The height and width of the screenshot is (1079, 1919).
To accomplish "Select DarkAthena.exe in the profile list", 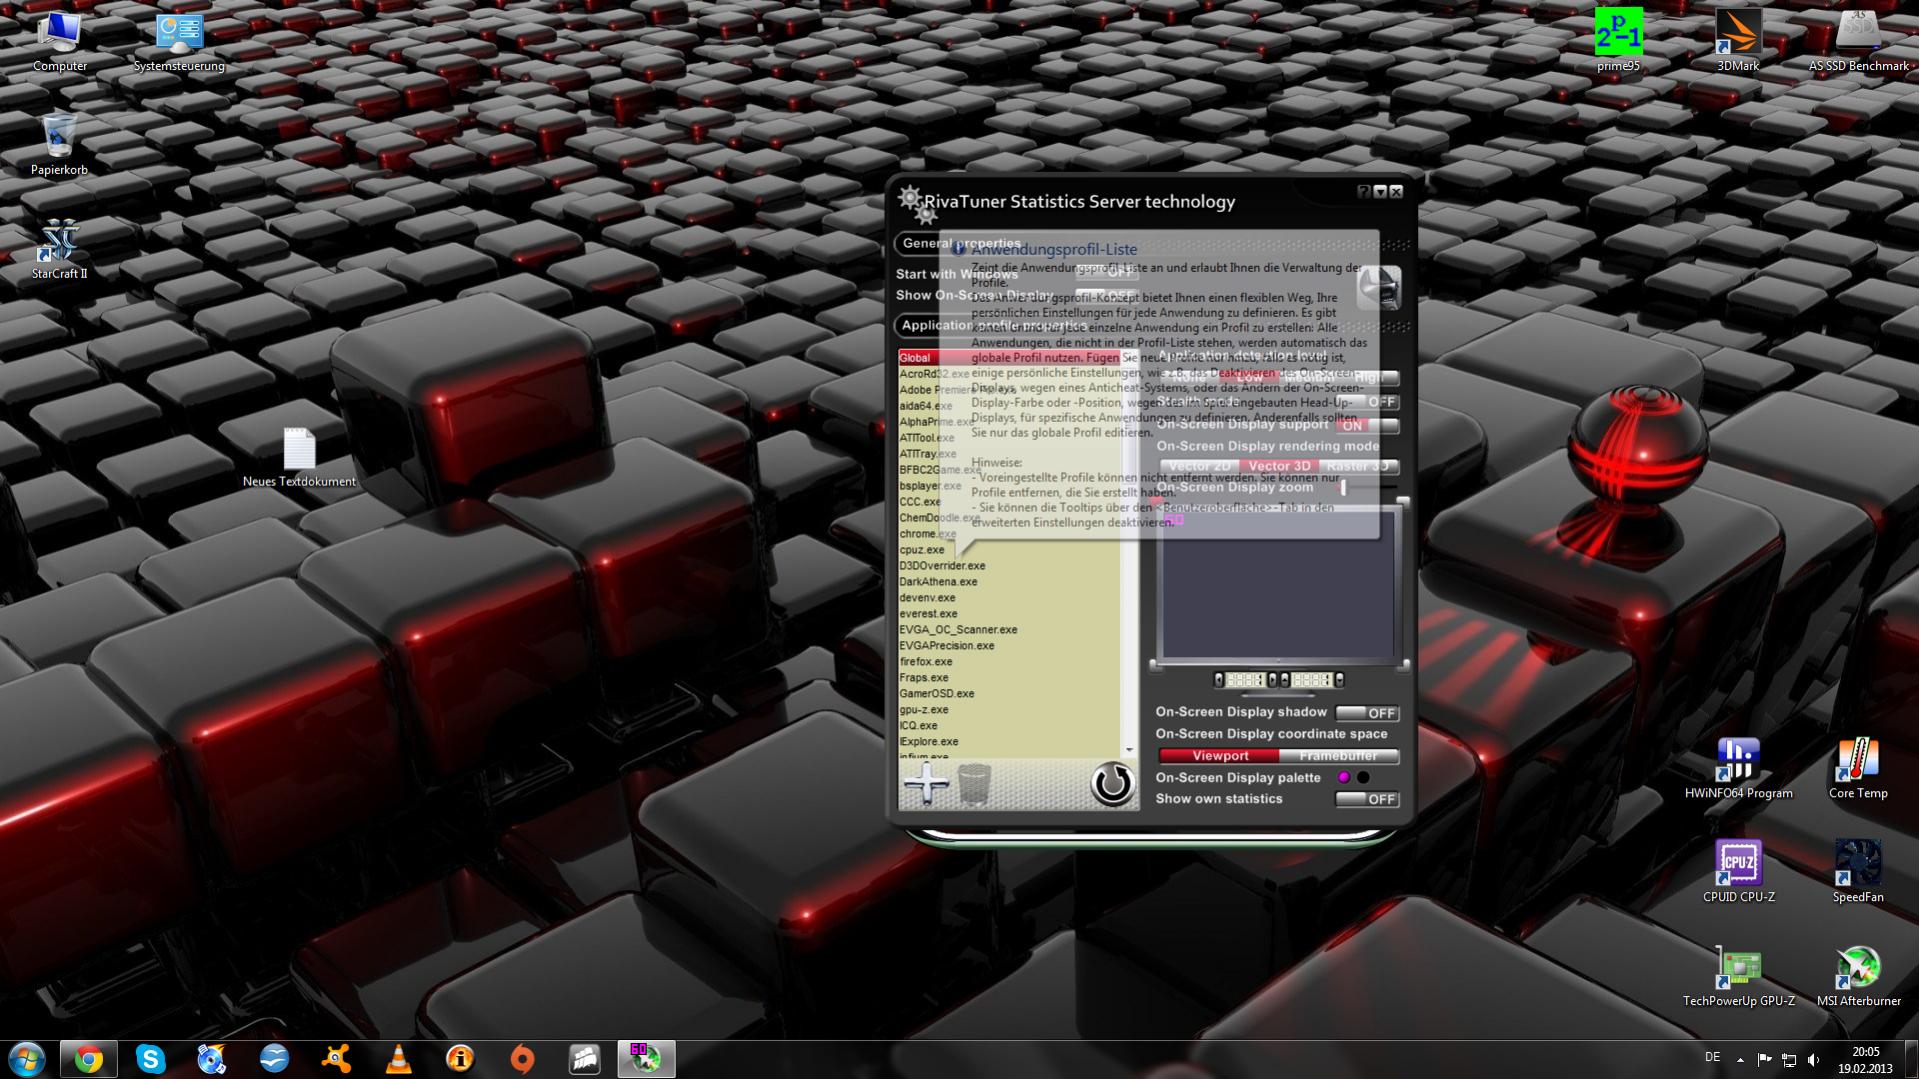I will coord(1009,582).
